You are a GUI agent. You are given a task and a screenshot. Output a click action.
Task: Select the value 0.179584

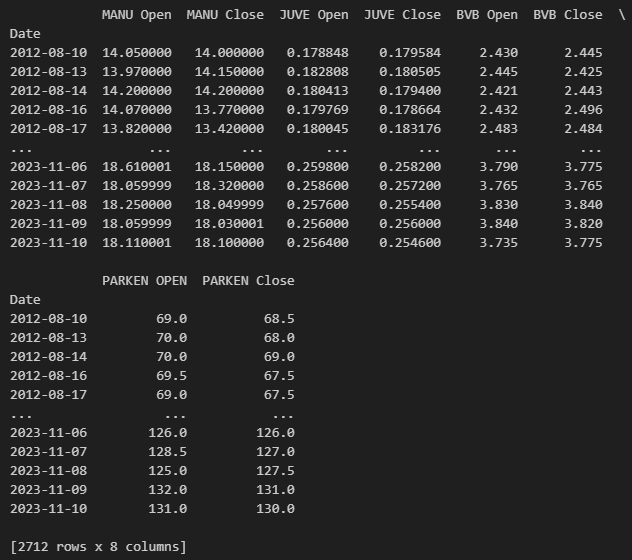410,53
